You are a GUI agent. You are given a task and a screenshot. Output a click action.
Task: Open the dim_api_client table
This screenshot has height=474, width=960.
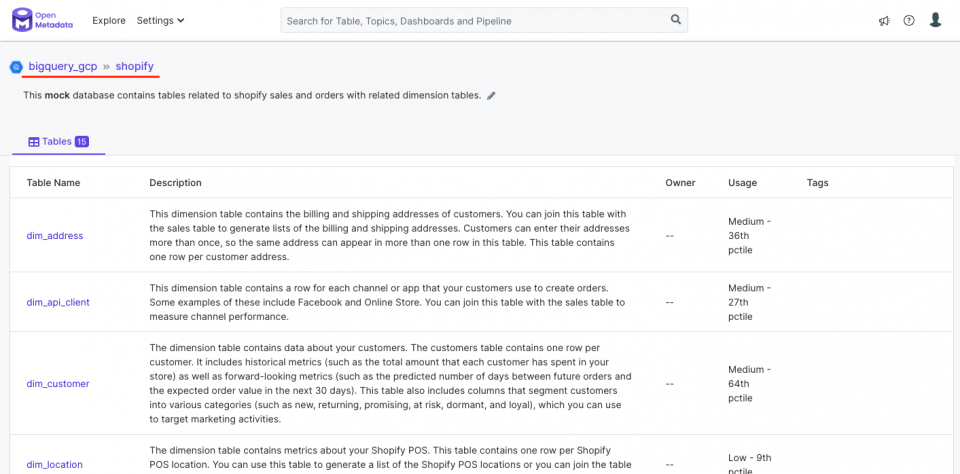58,302
